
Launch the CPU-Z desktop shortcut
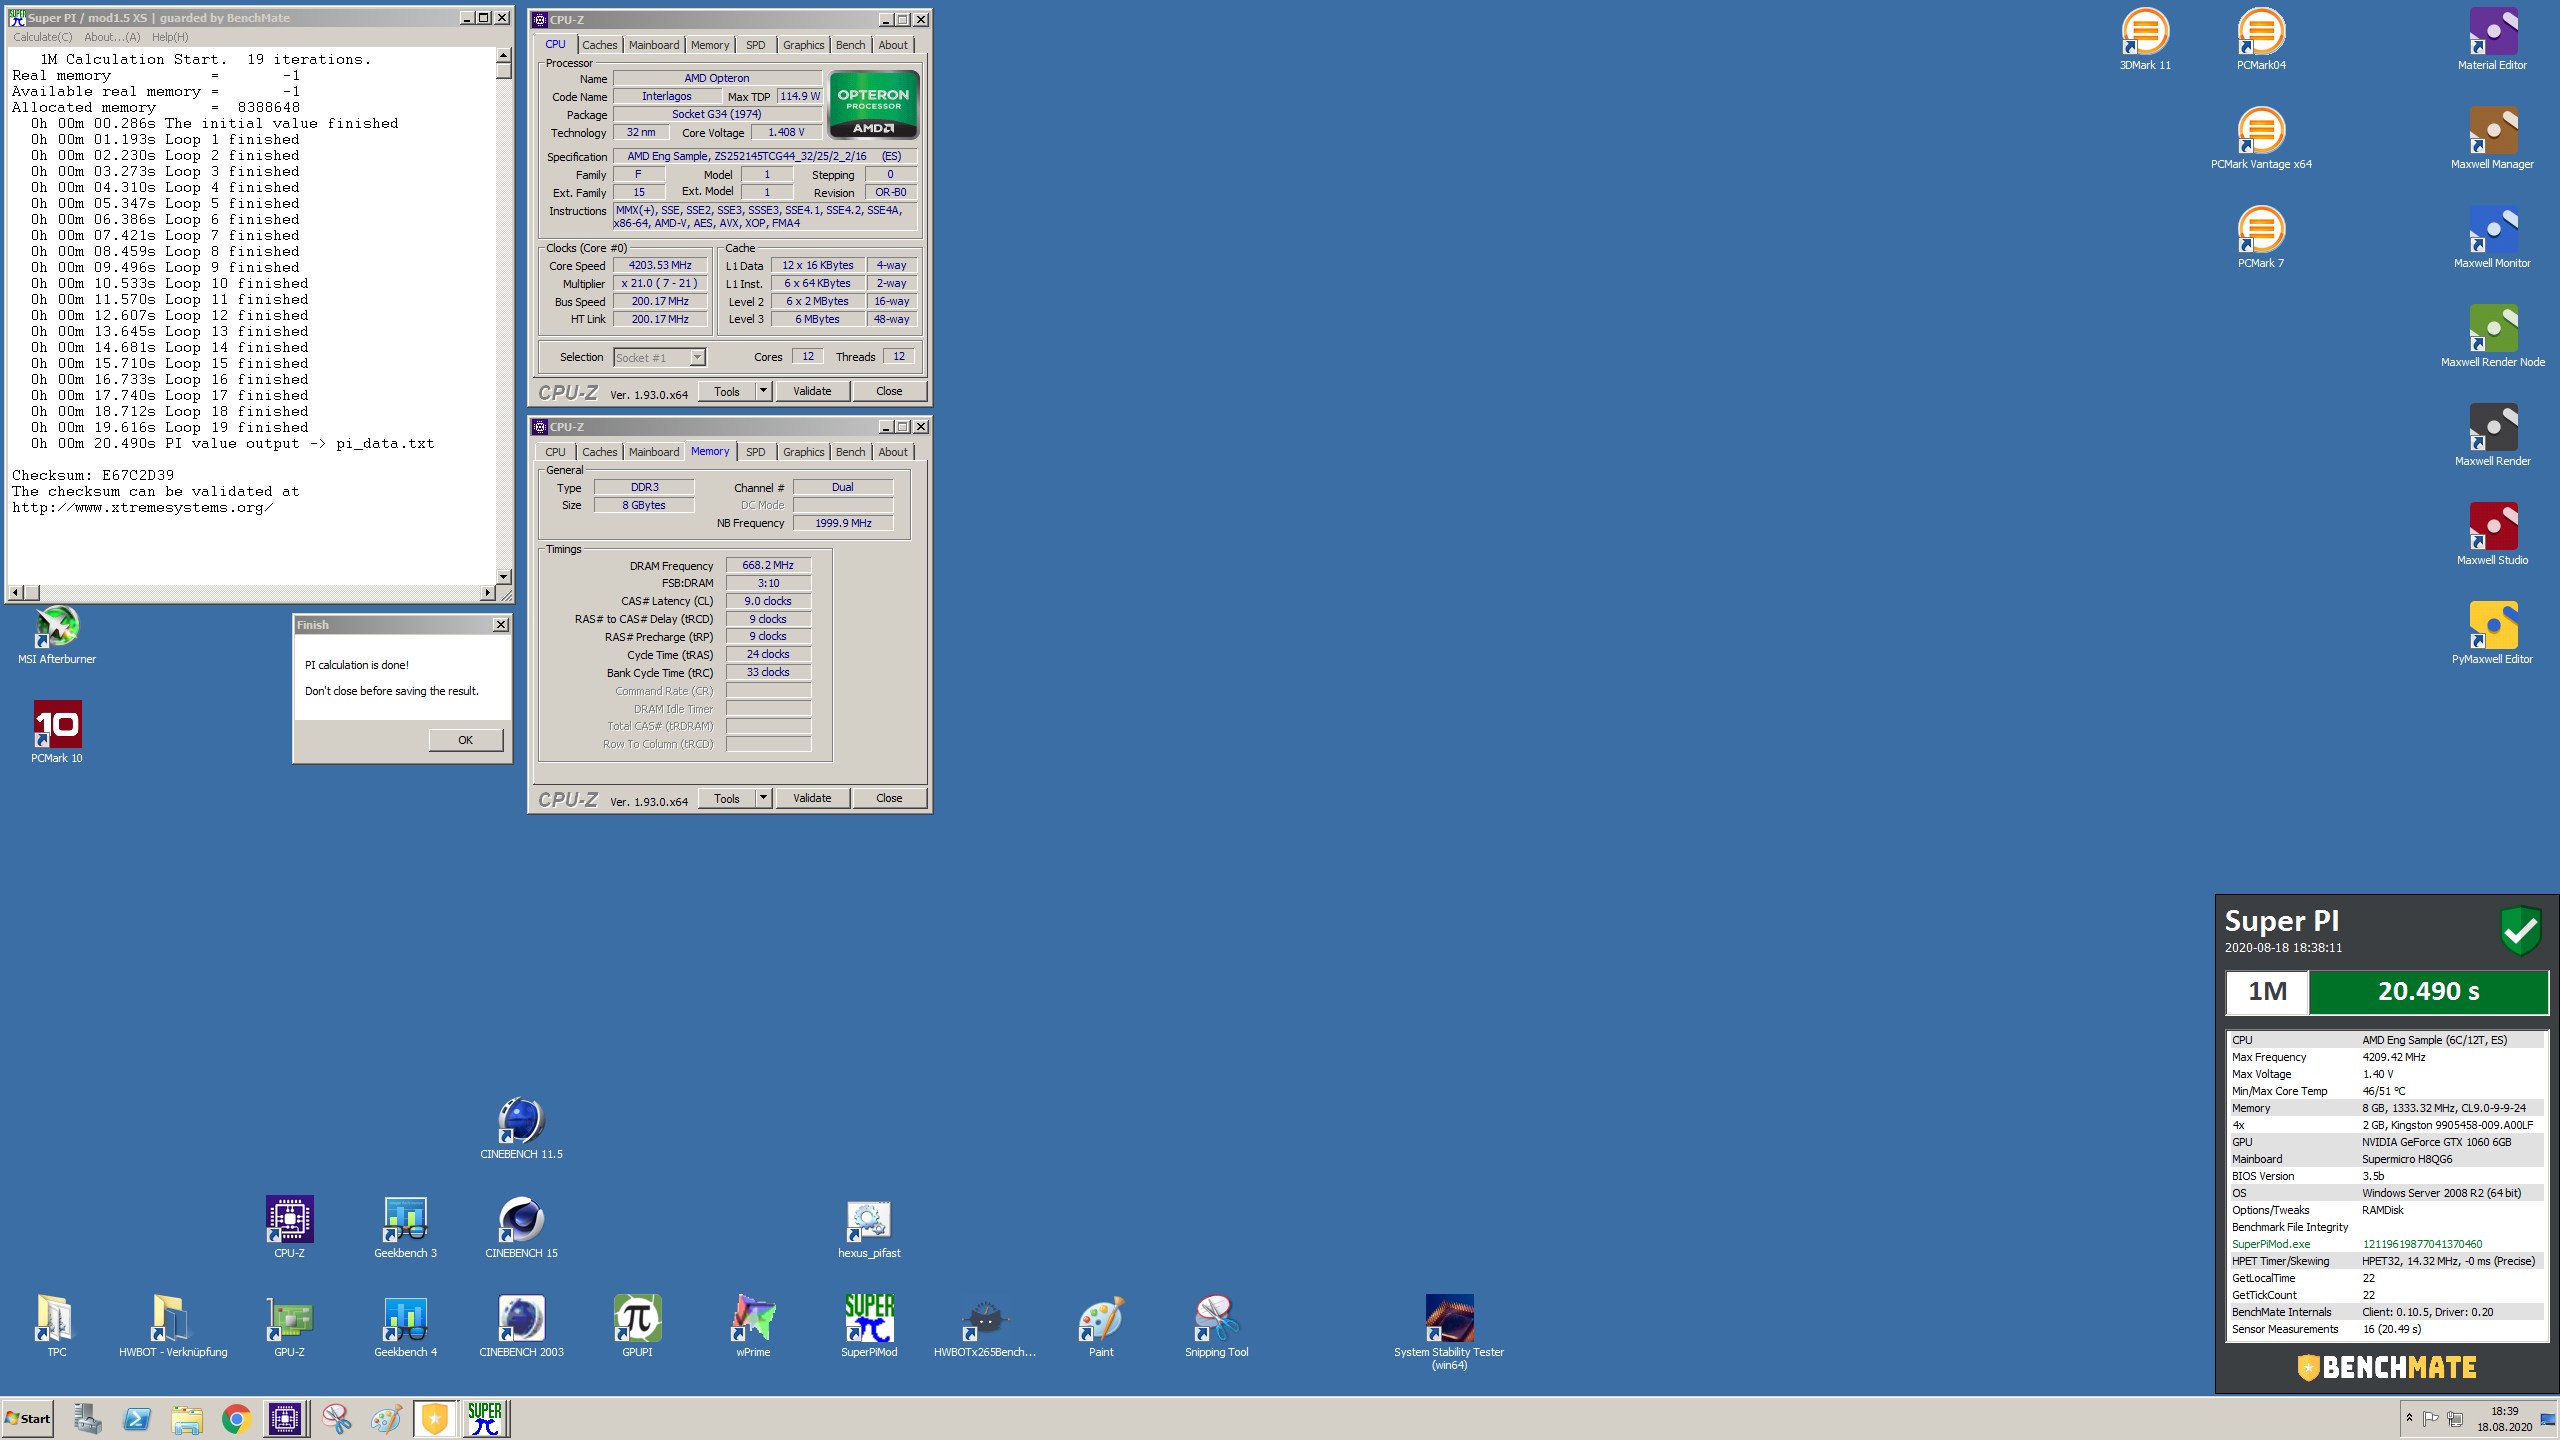[x=289, y=1228]
